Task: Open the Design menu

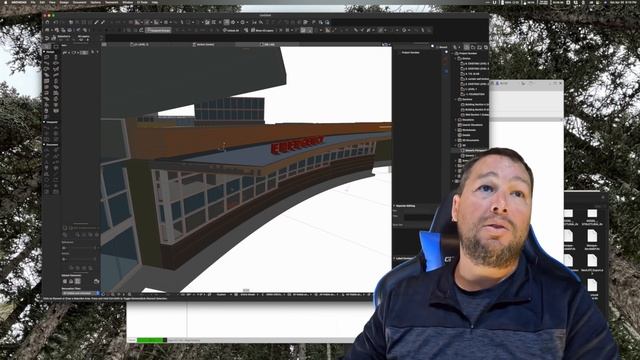Action: coord(64,2)
